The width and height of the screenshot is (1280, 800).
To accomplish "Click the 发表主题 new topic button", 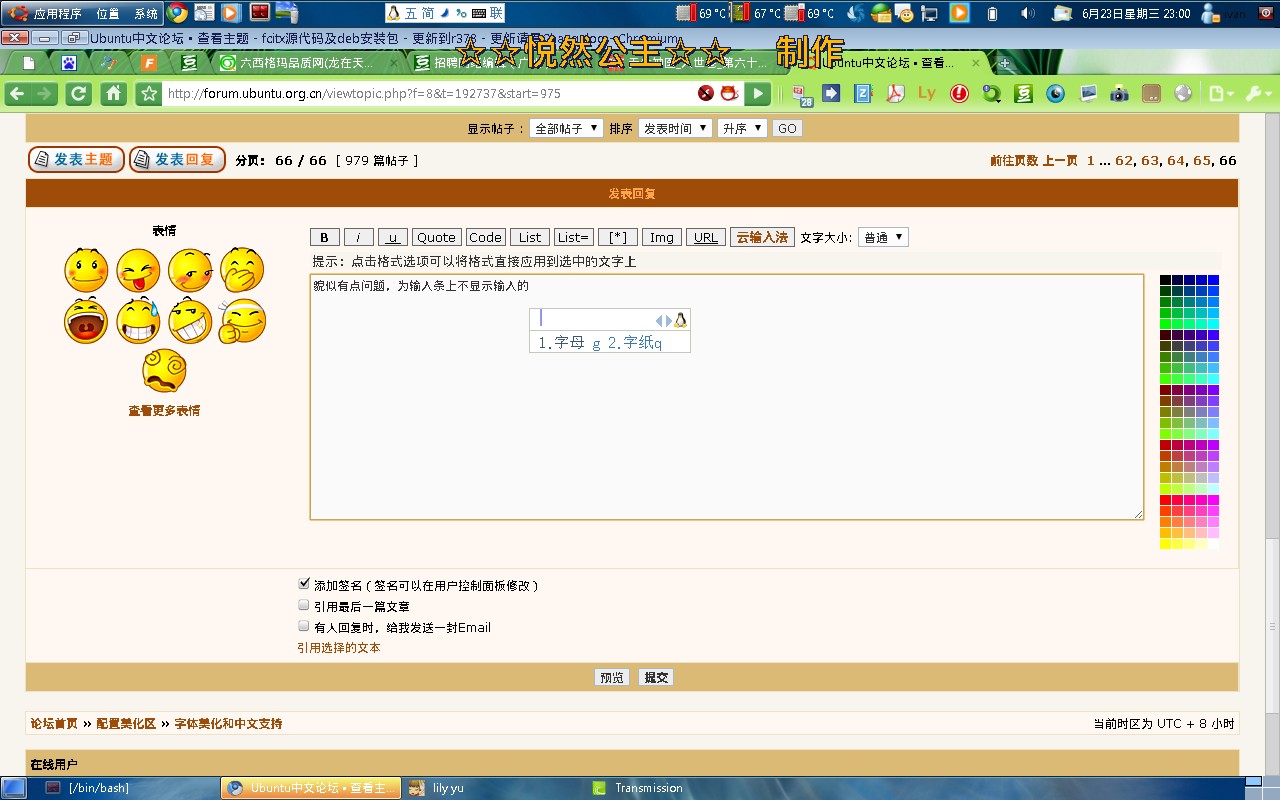I will [76, 160].
